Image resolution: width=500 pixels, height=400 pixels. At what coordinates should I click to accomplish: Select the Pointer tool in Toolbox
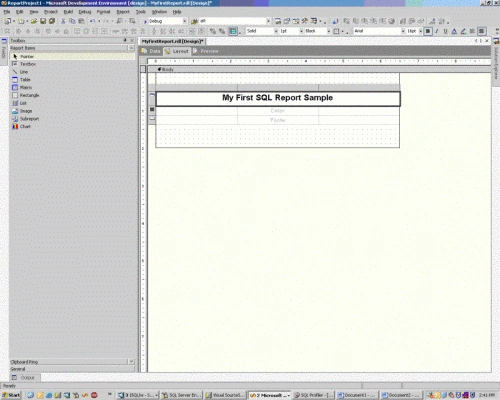(x=72, y=56)
